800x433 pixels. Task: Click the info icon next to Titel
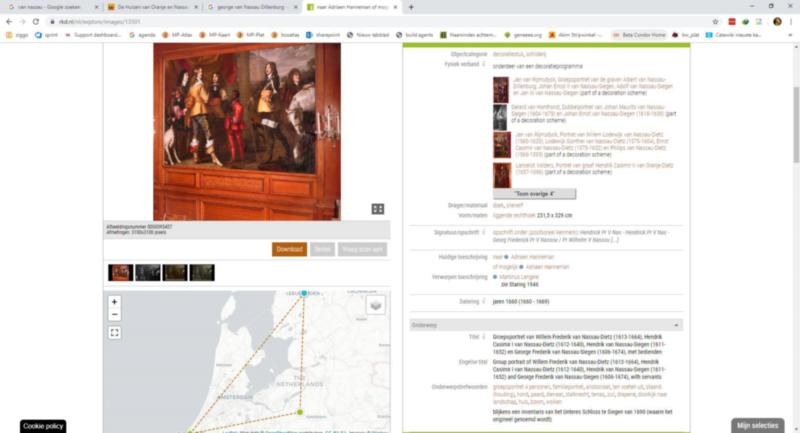[x=484, y=337]
